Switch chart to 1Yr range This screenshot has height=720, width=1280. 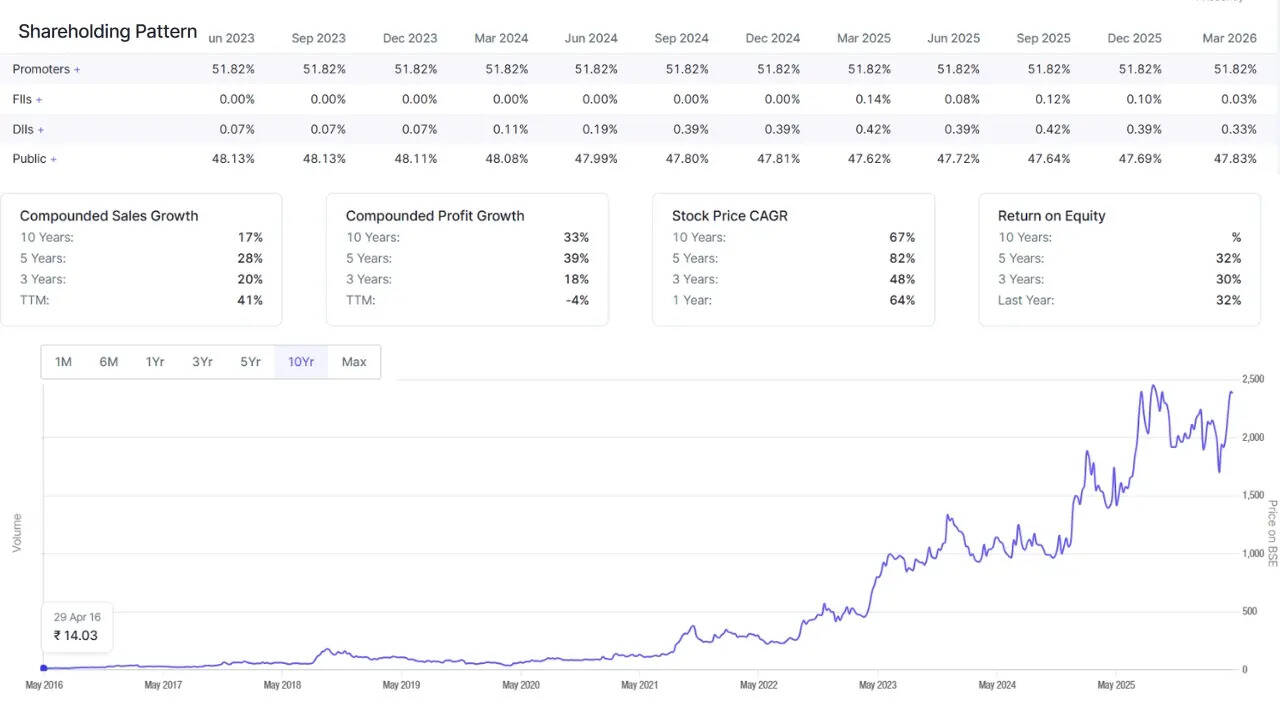pos(155,362)
